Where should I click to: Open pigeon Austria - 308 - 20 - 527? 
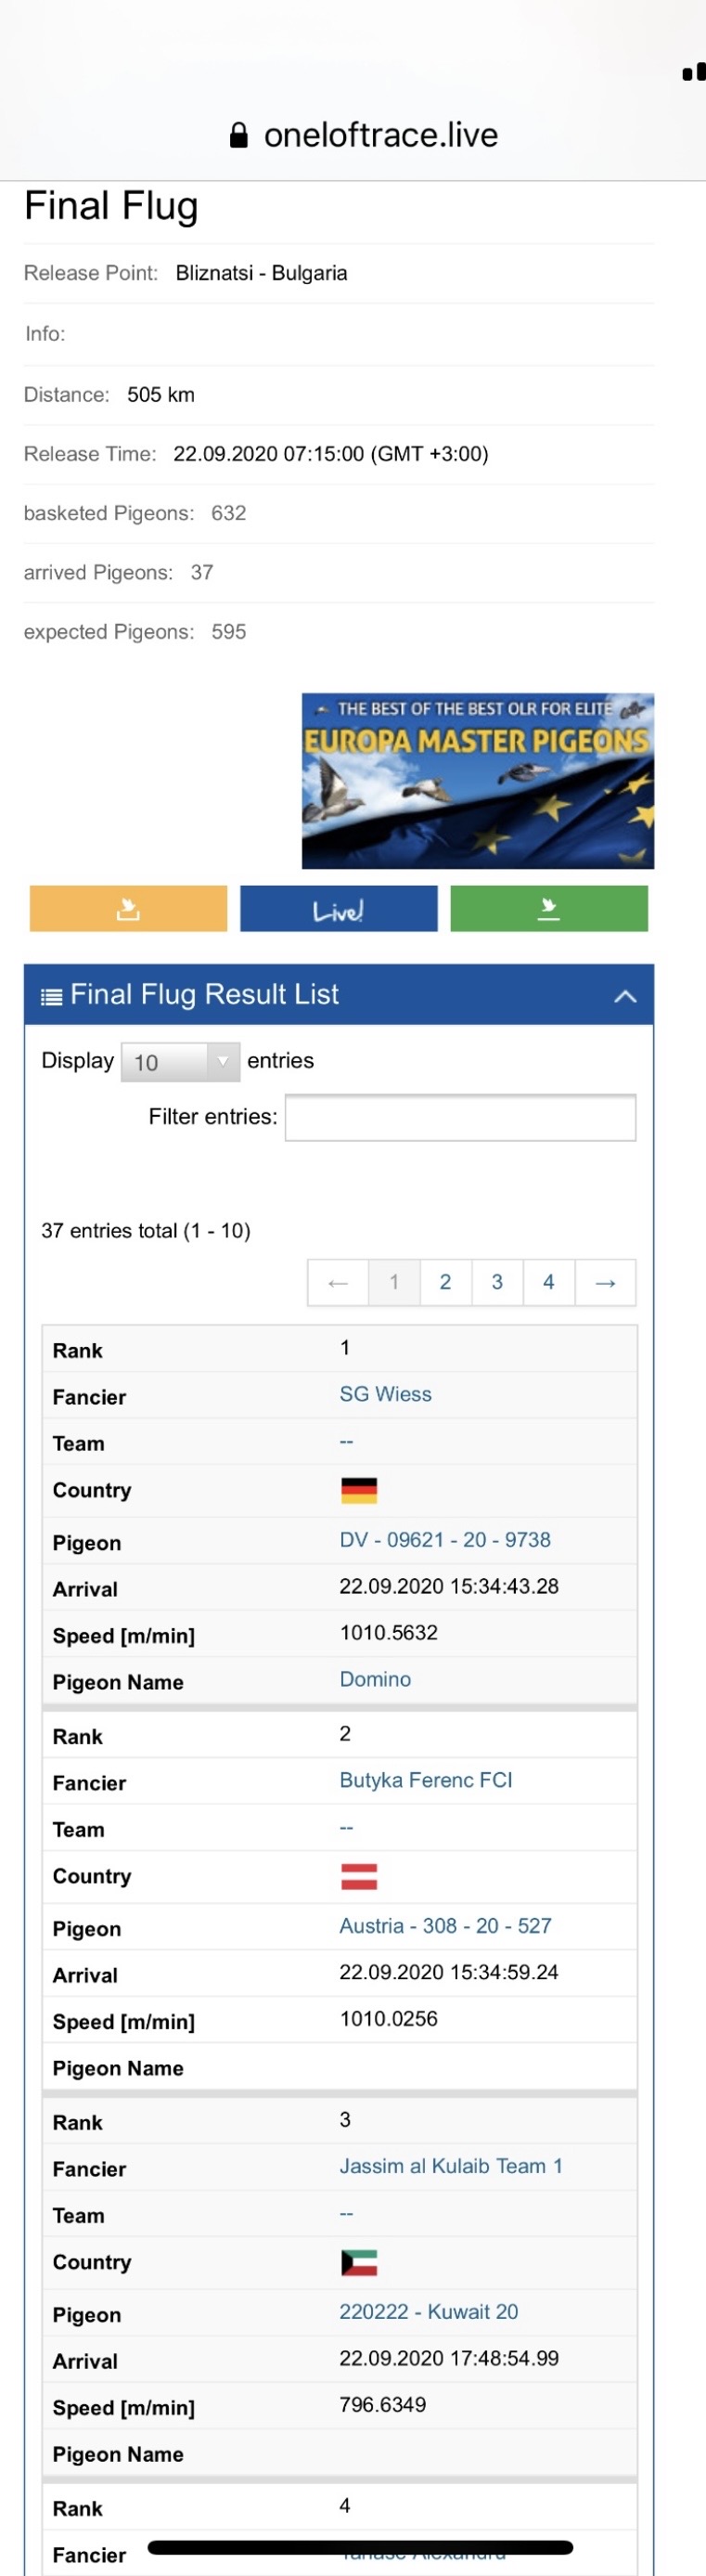point(445,1926)
